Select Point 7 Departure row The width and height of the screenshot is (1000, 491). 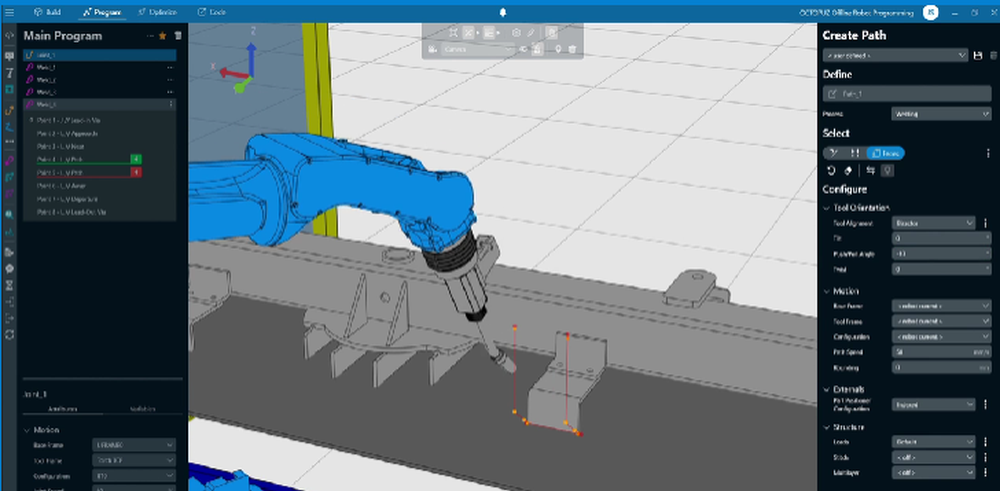pyautogui.click(x=99, y=199)
